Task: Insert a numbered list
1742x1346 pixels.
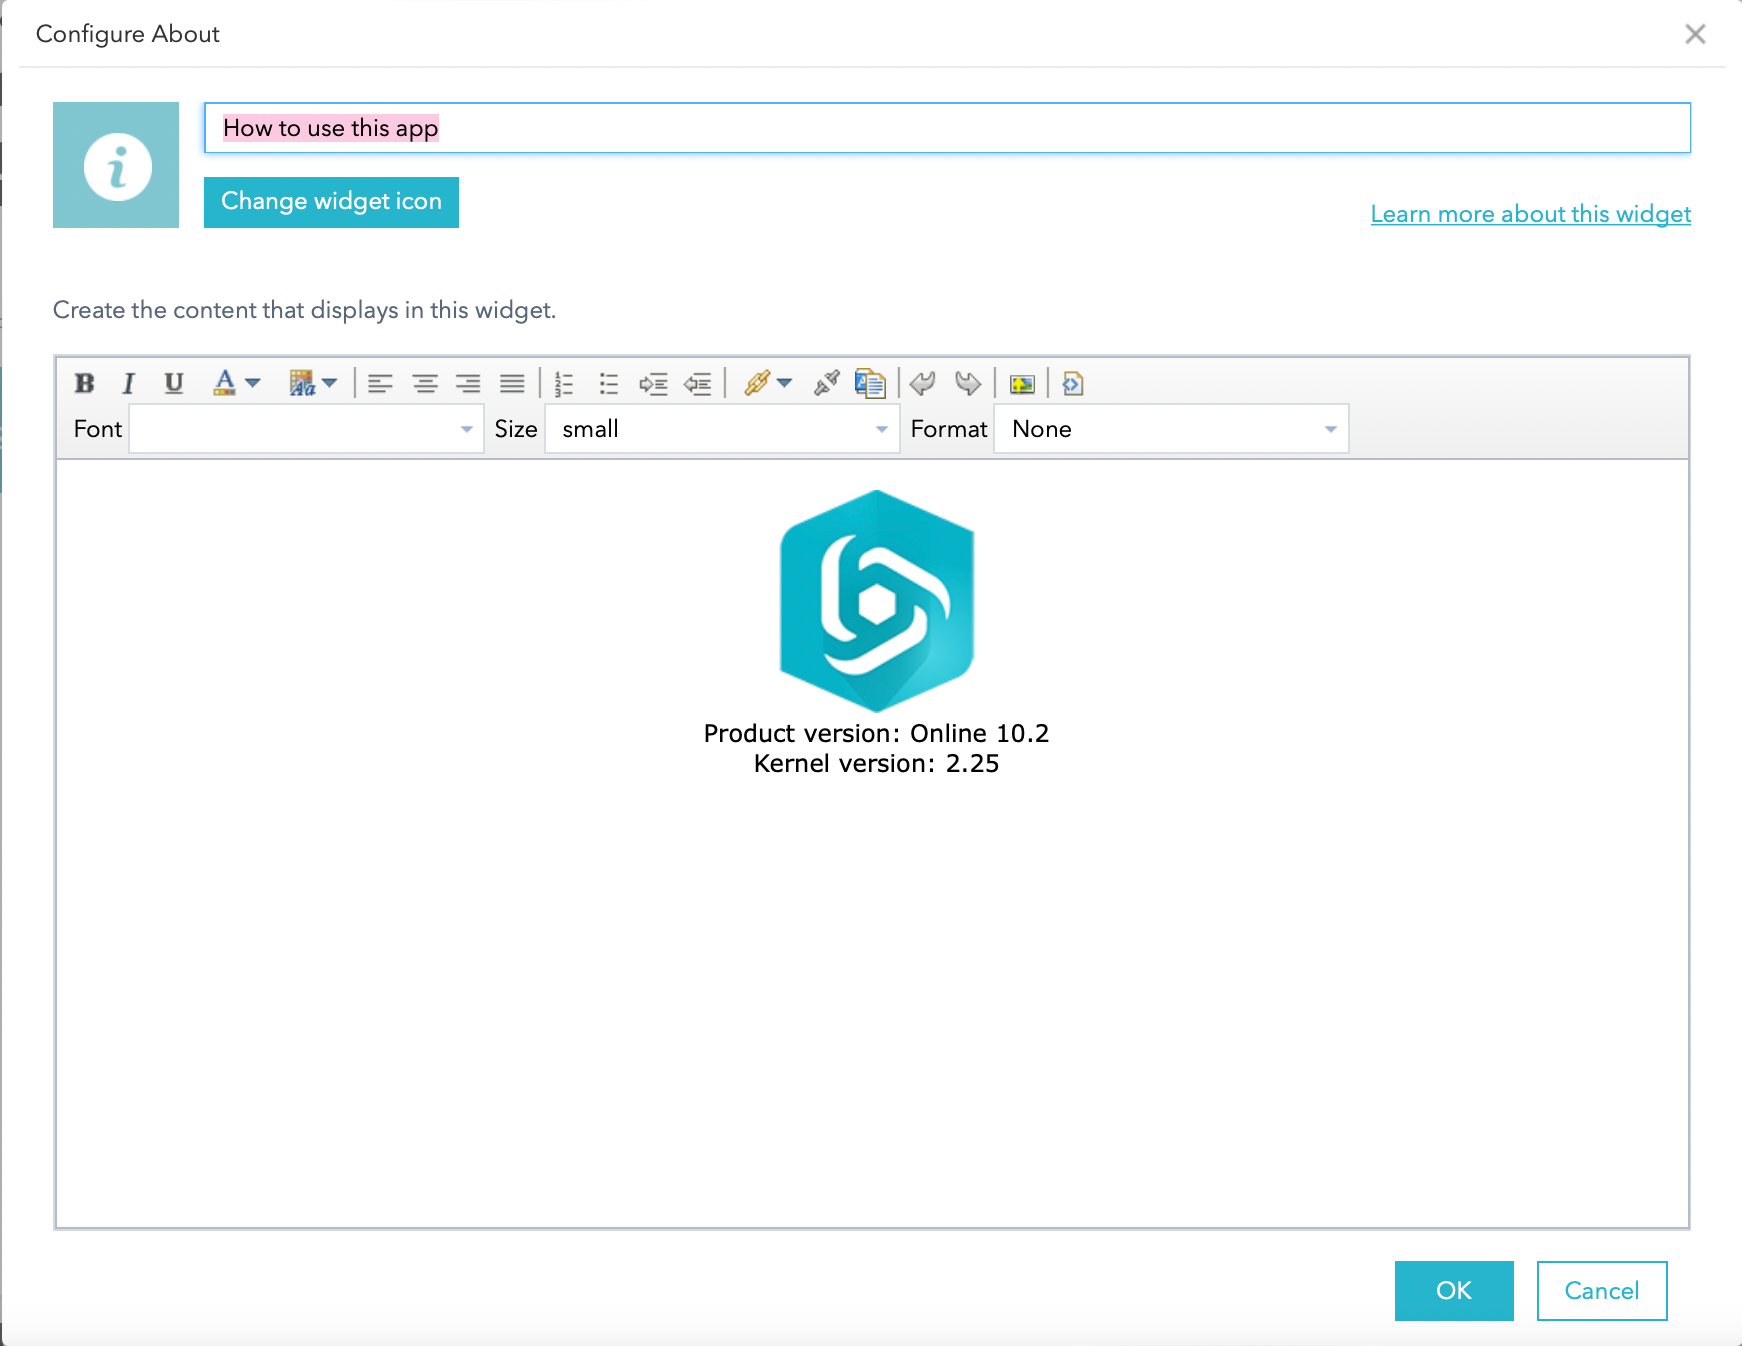Action: tap(564, 384)
